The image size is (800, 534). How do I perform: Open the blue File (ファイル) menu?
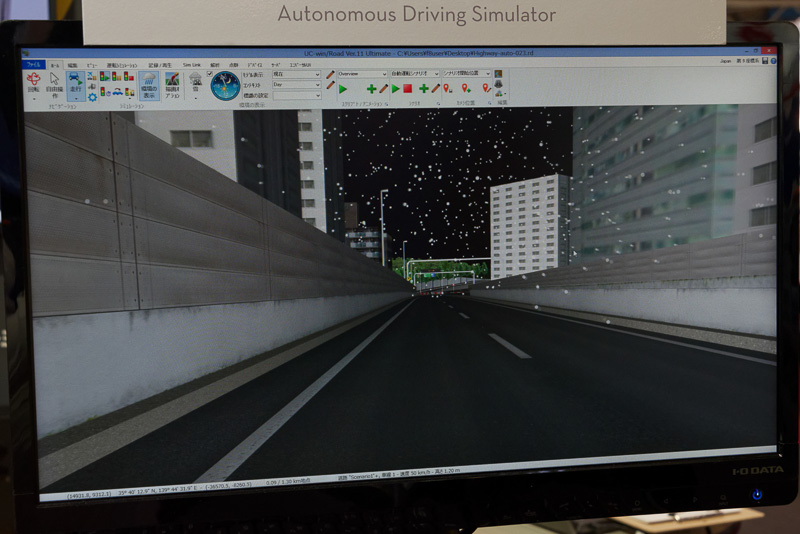pos(34,65)
